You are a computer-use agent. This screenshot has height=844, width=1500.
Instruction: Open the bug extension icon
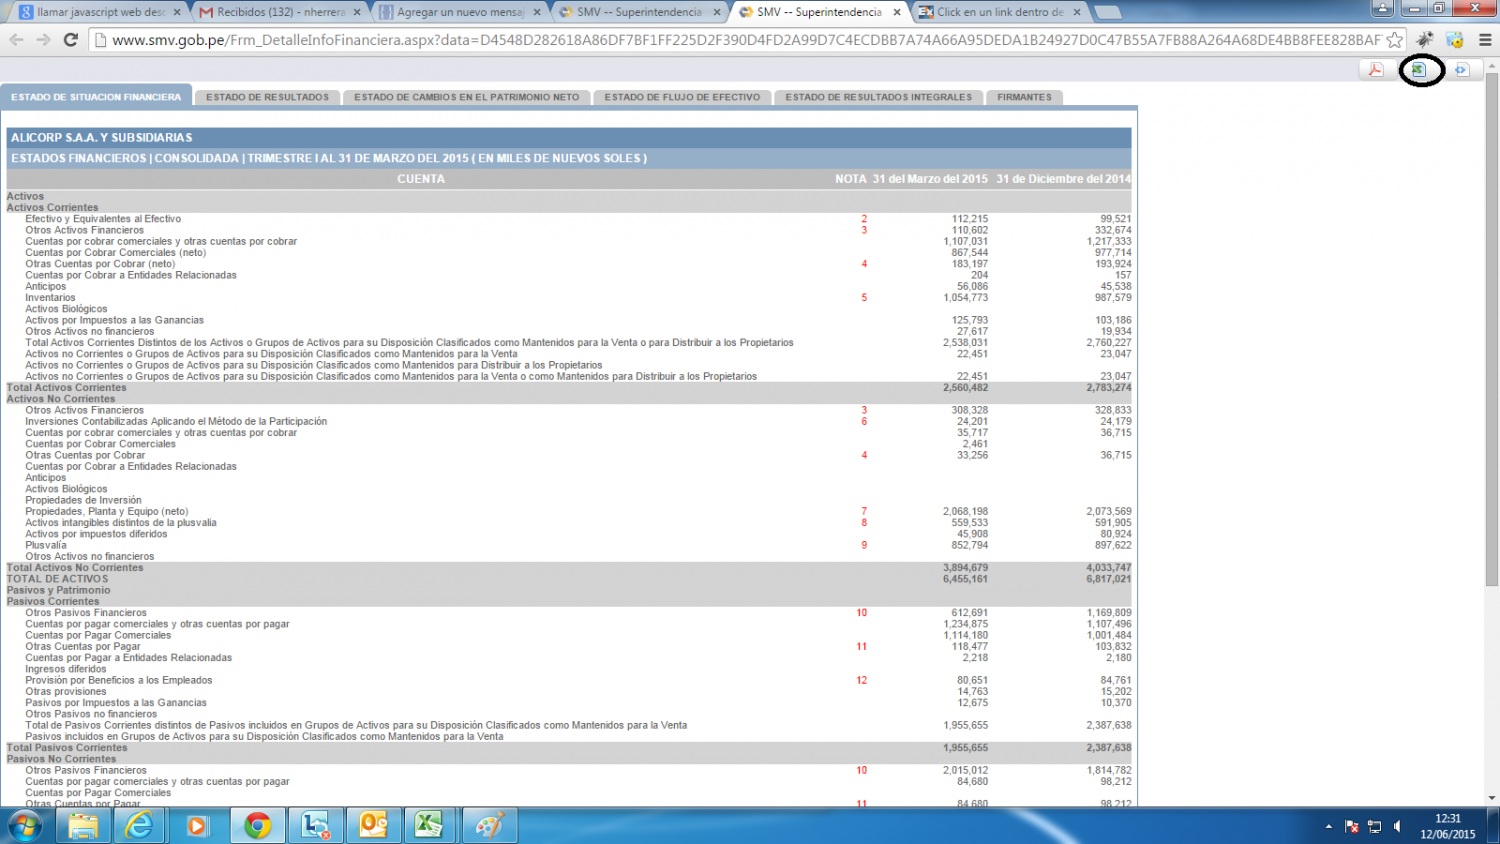coord(1426,40)
